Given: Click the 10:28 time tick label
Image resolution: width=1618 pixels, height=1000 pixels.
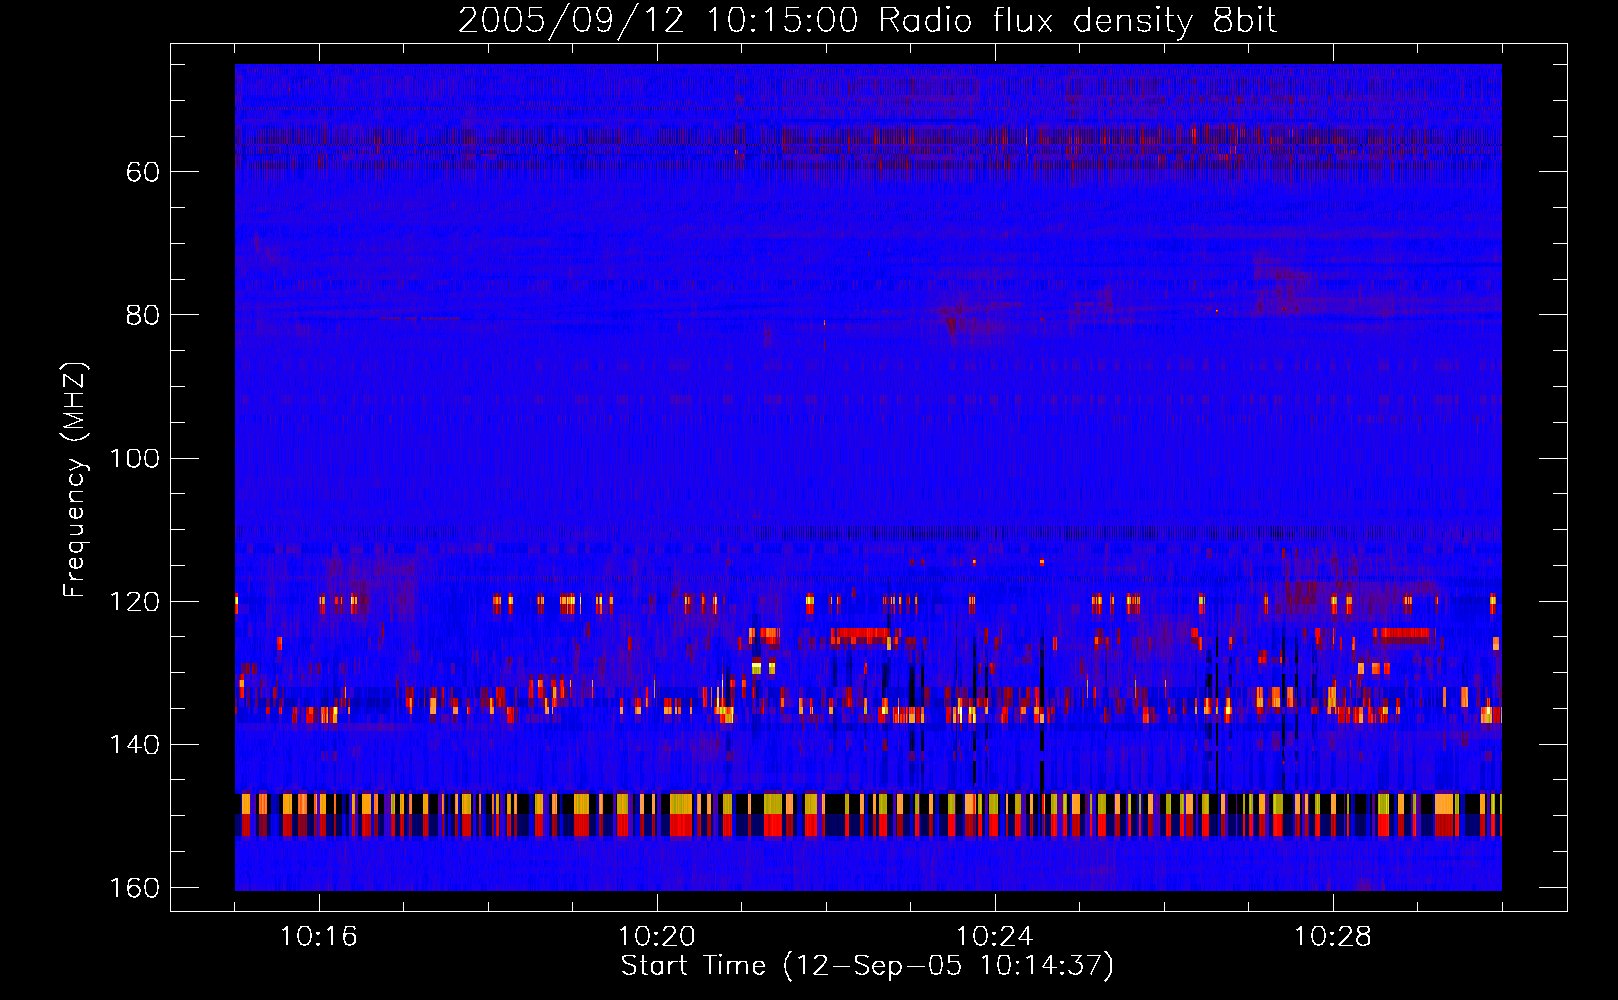Looking at the screenshot, I should point(1332,937).
